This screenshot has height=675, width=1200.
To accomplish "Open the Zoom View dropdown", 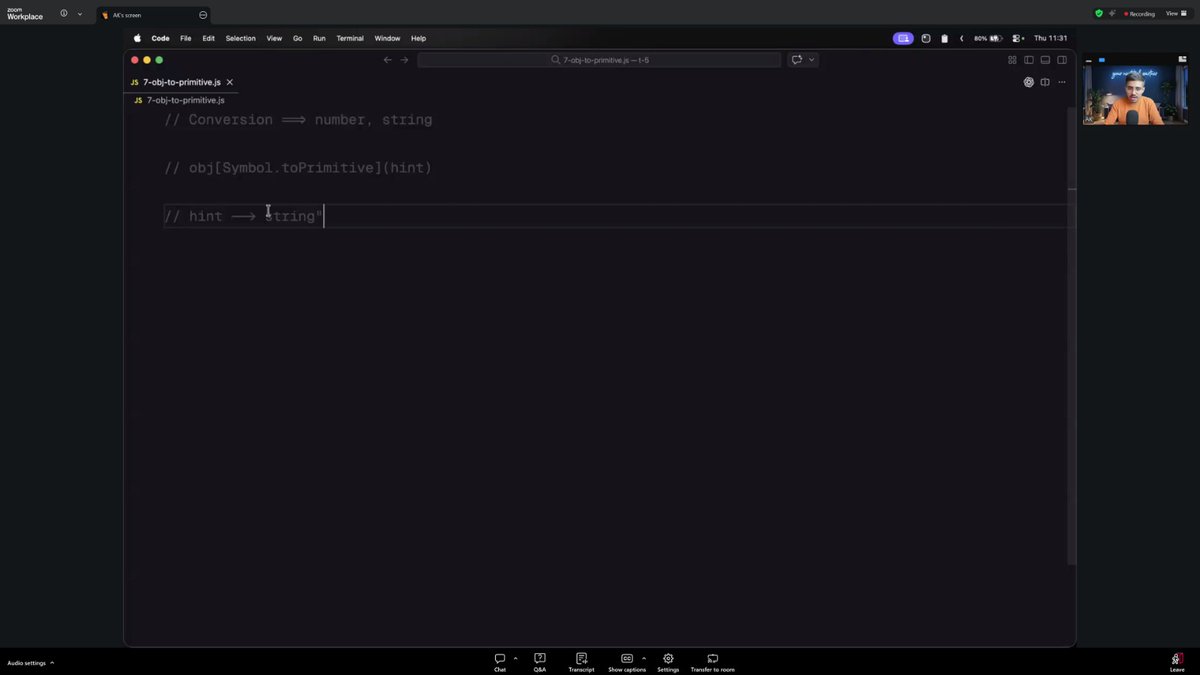I will point(1174,14).
